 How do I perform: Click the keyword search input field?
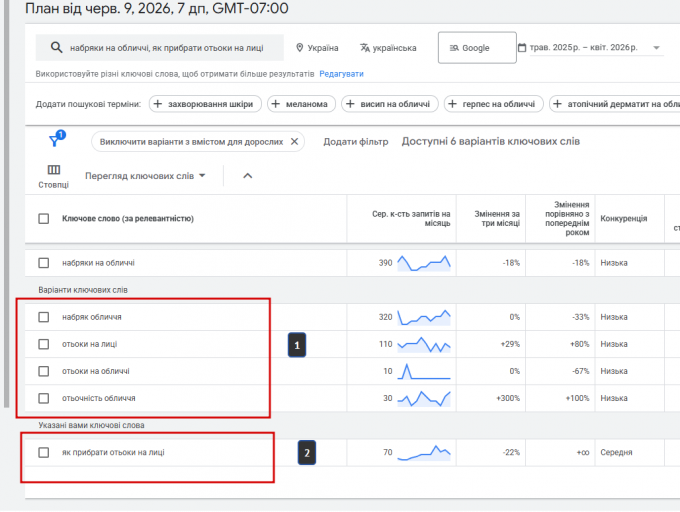pyautogui.click(x=160, y=48)
